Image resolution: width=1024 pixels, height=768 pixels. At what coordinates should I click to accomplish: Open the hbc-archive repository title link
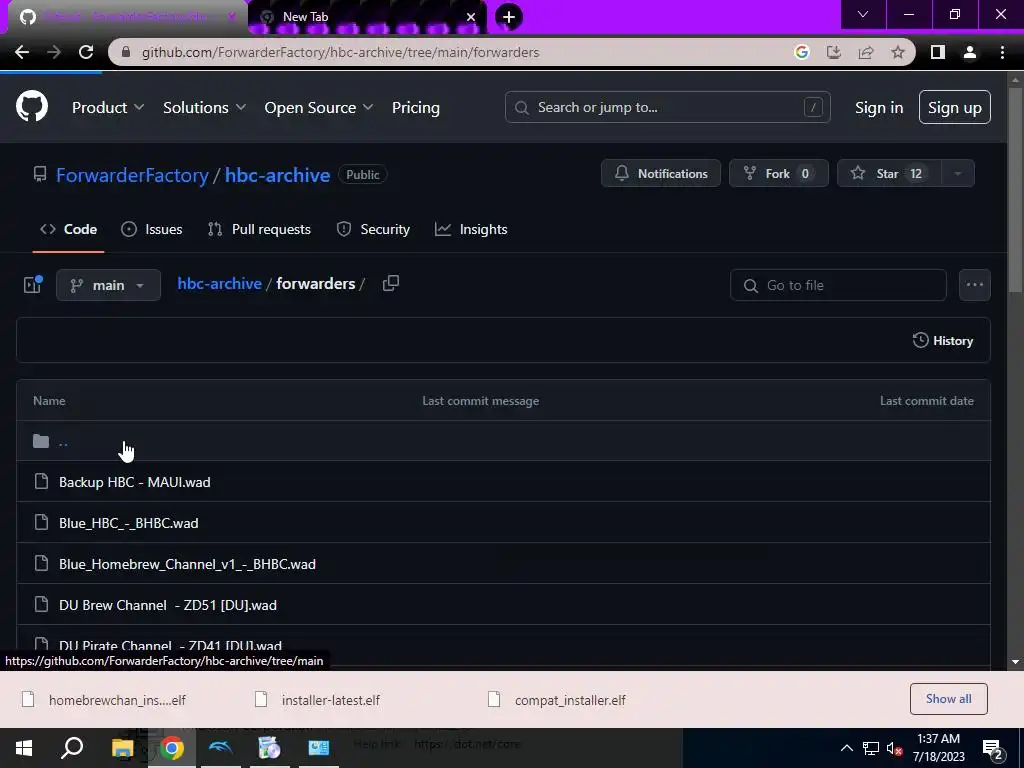(278, 175)
